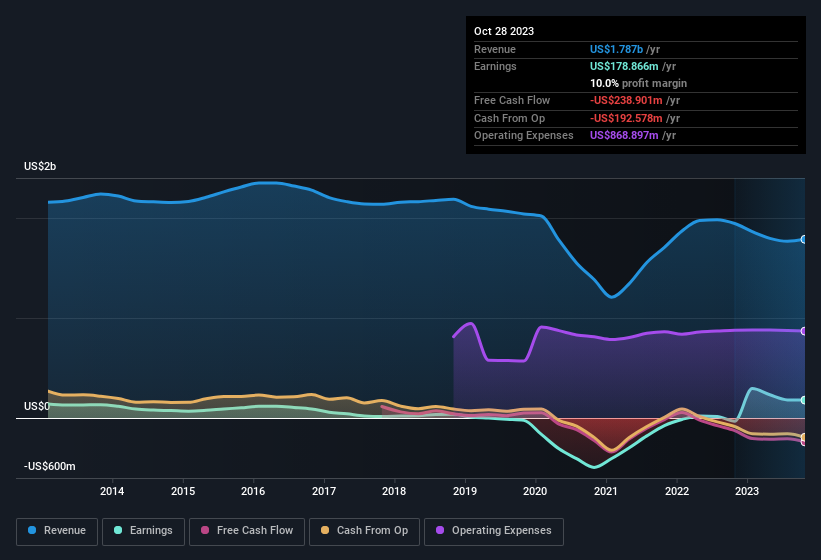Toggle the Operating Expenses legend button

tap(493, 531)
